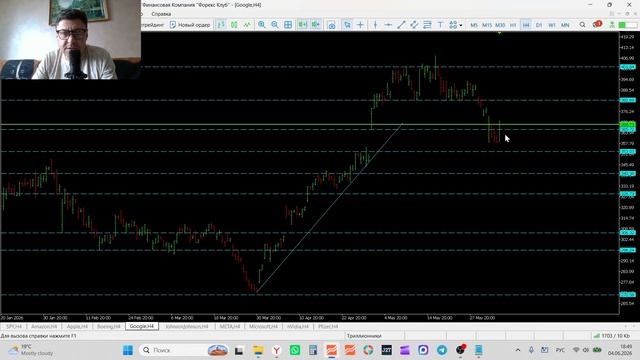
Task: Open notifications with red badge
Action: click(597, 24)
